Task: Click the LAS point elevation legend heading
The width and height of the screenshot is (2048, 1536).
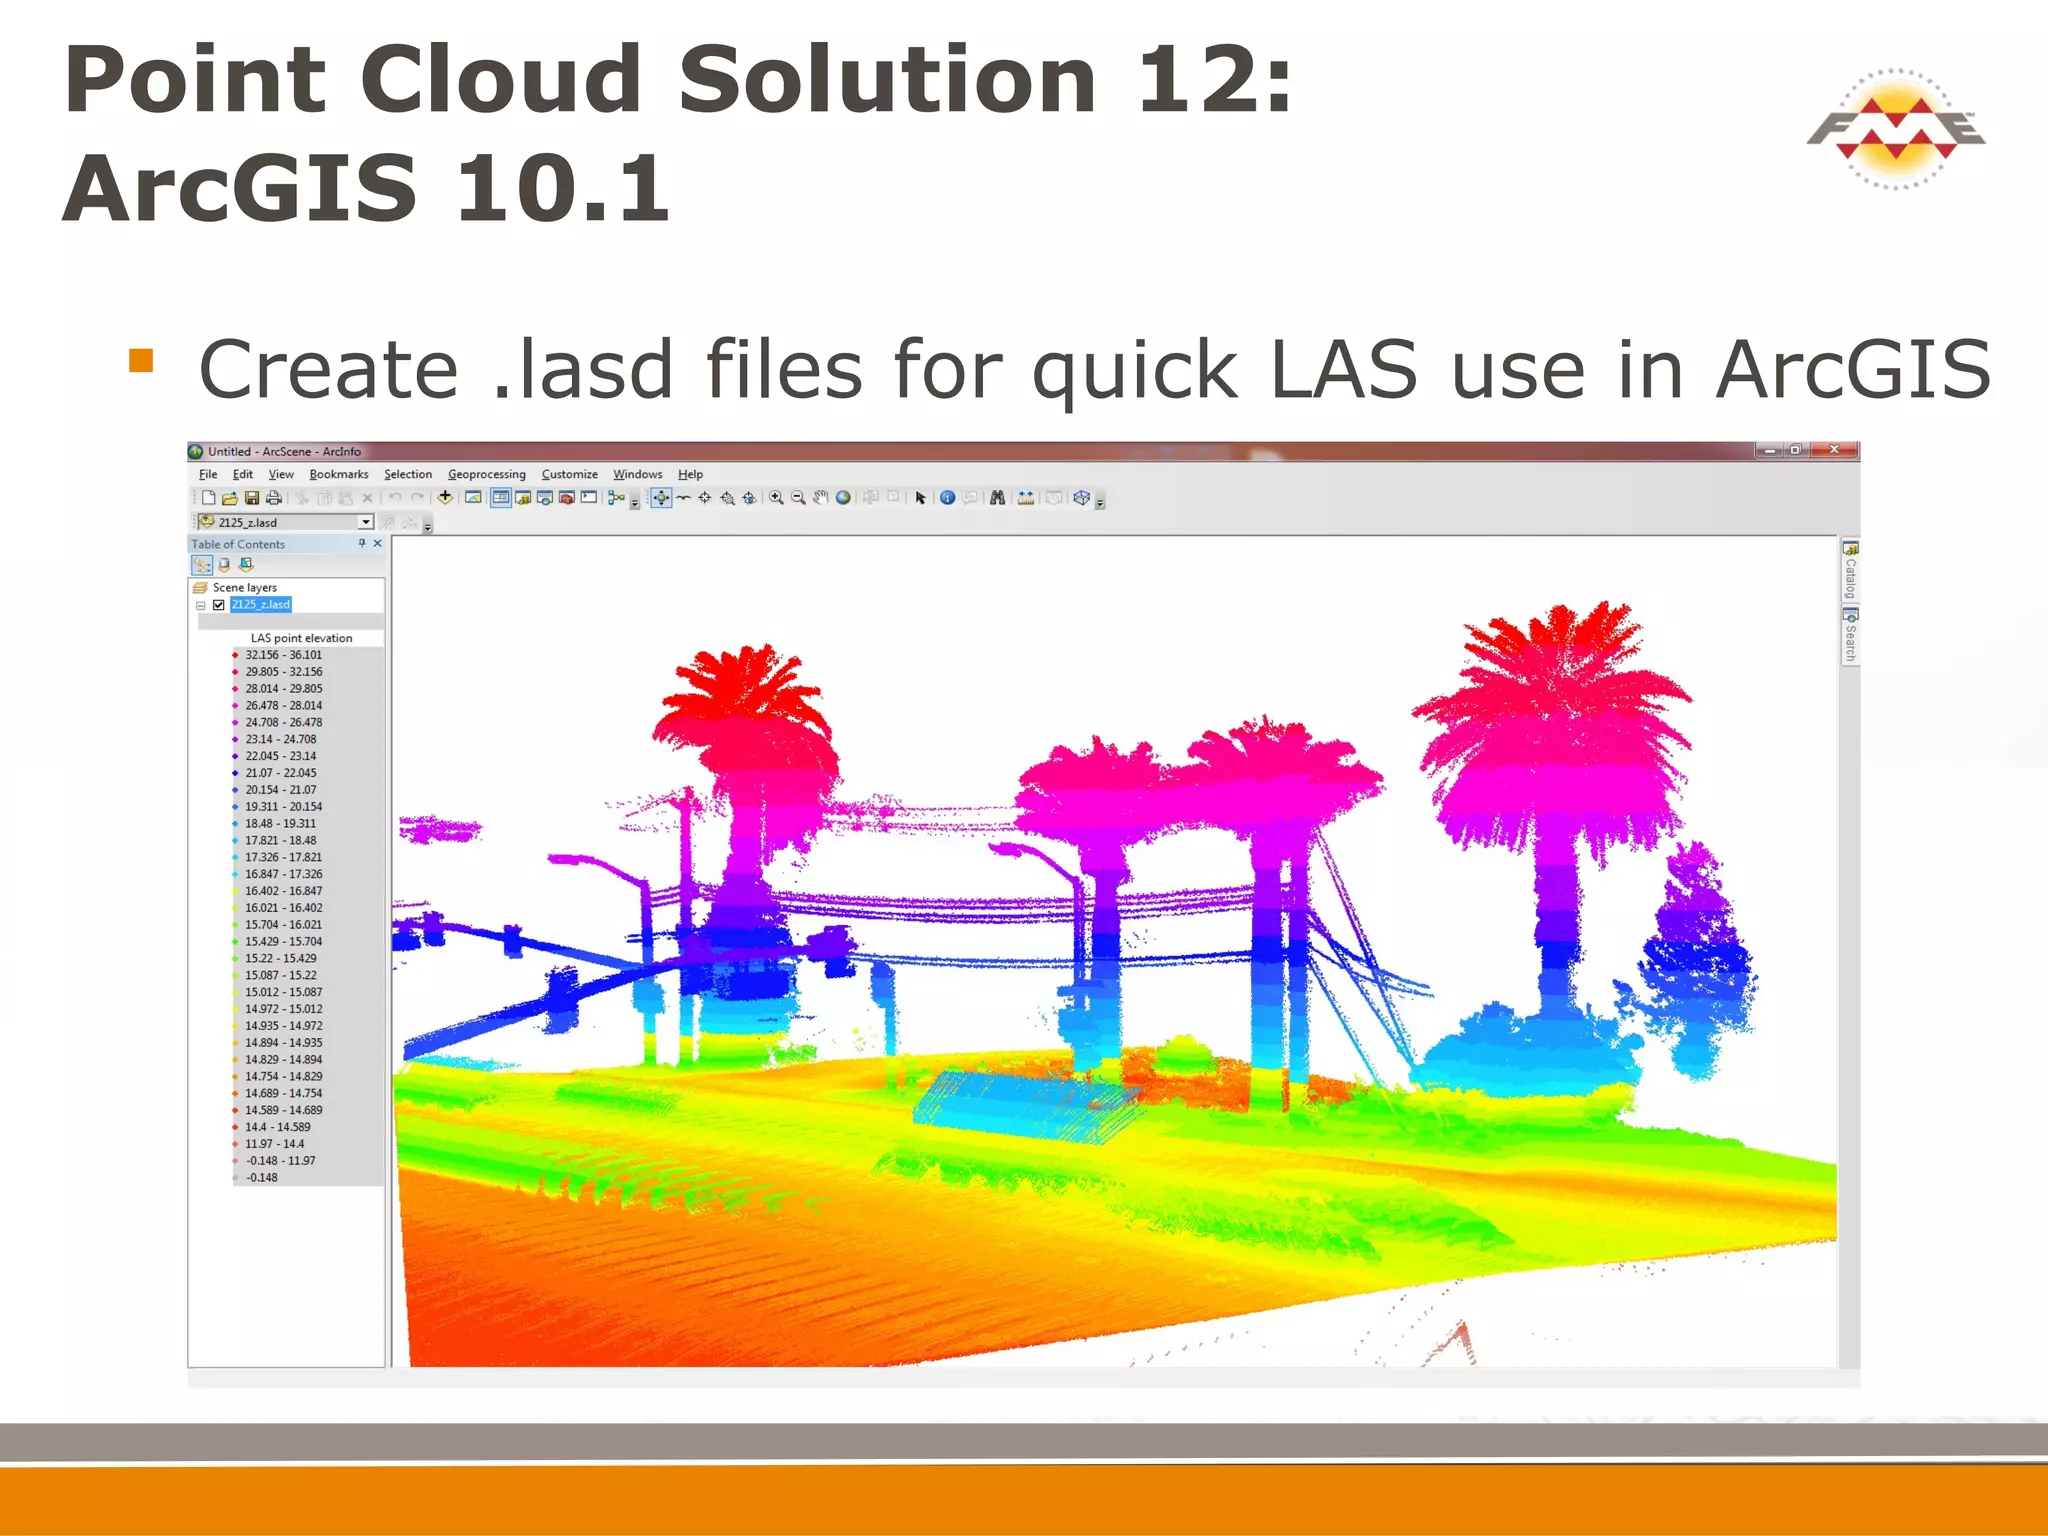Action: 302,638
